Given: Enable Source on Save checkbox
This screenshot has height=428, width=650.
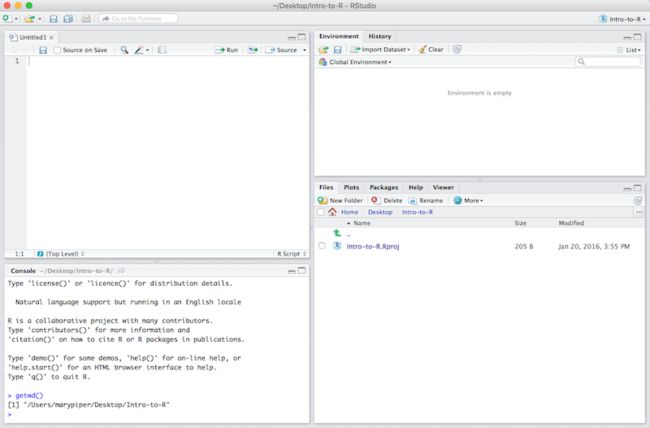Looking at the screenshot, I should [58, 50].
